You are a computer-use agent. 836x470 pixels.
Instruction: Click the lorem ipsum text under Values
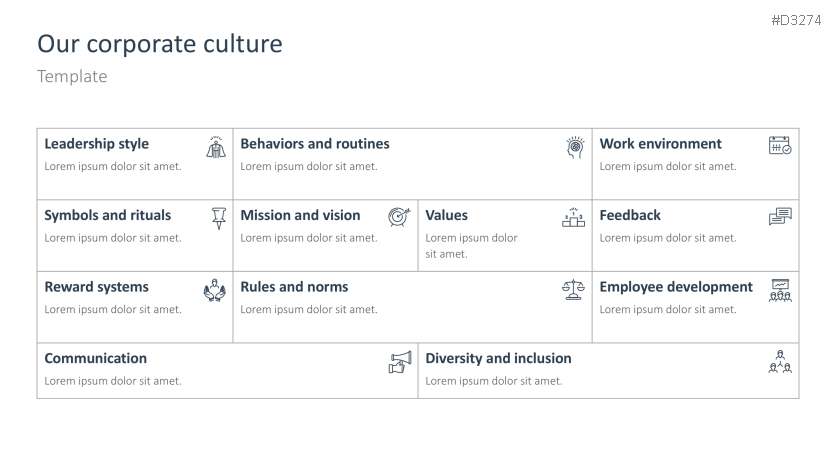(x=471, y=246)
